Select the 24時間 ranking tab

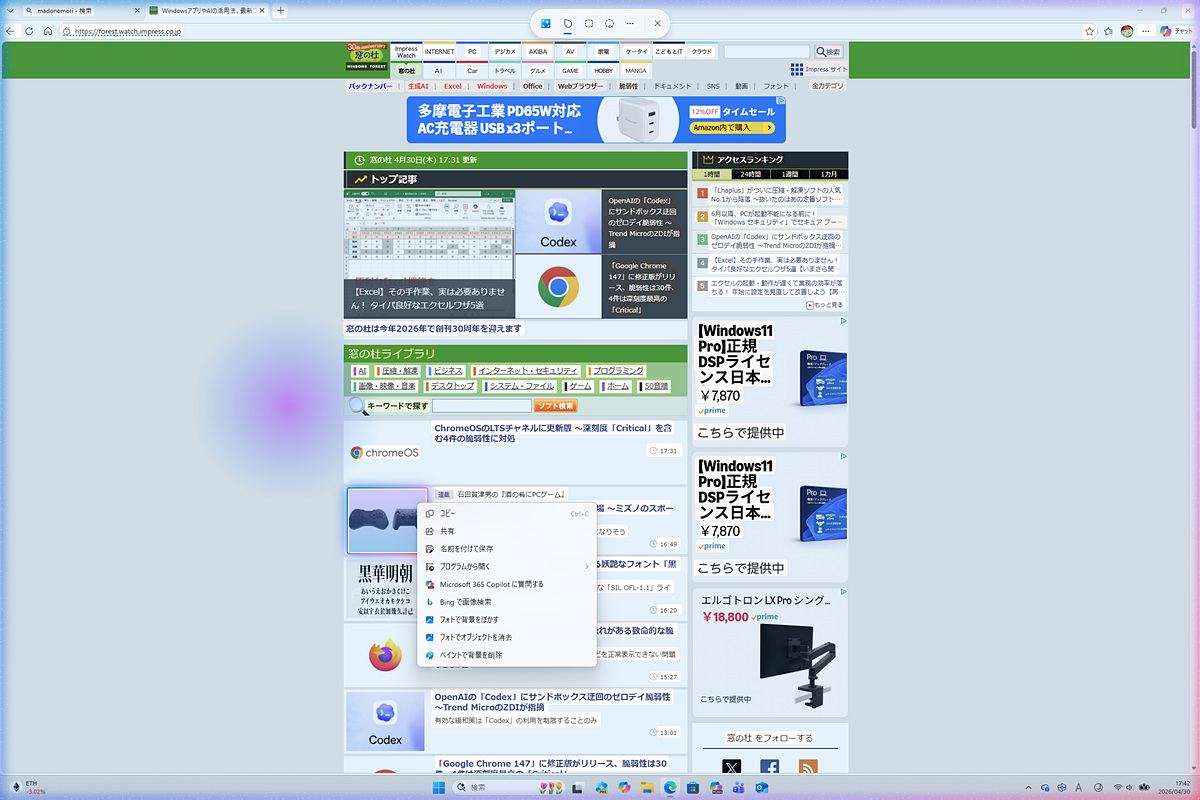[750, 174]
